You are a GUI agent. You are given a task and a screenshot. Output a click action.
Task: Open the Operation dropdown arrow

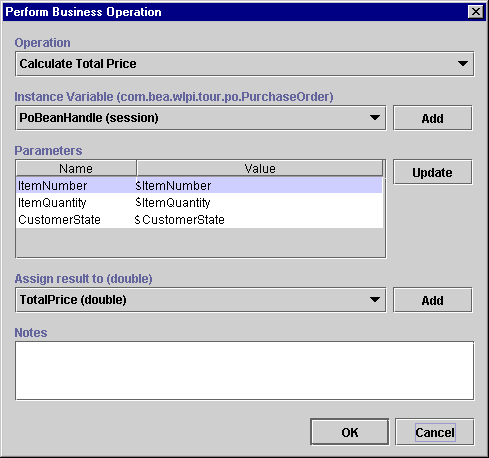point(463,64)
